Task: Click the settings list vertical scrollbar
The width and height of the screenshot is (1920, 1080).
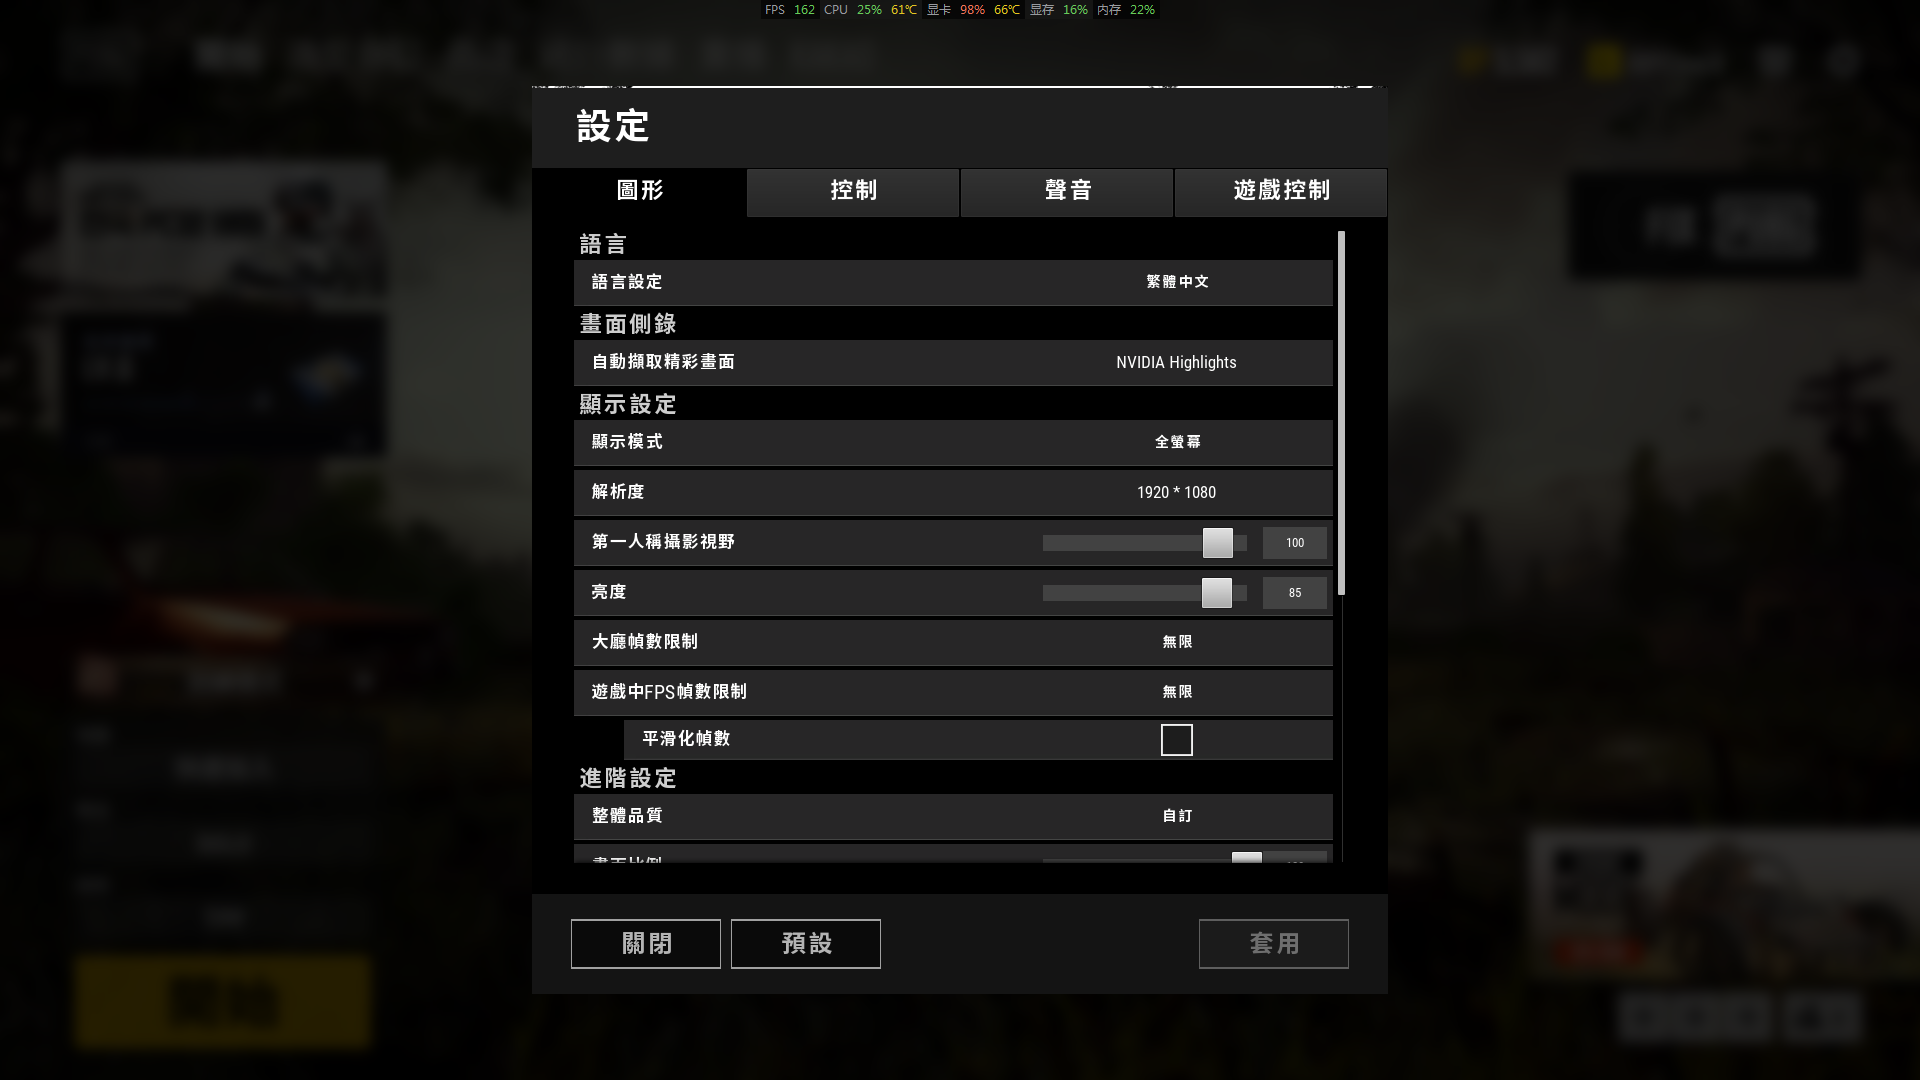Action: [x=1341, y=413]
